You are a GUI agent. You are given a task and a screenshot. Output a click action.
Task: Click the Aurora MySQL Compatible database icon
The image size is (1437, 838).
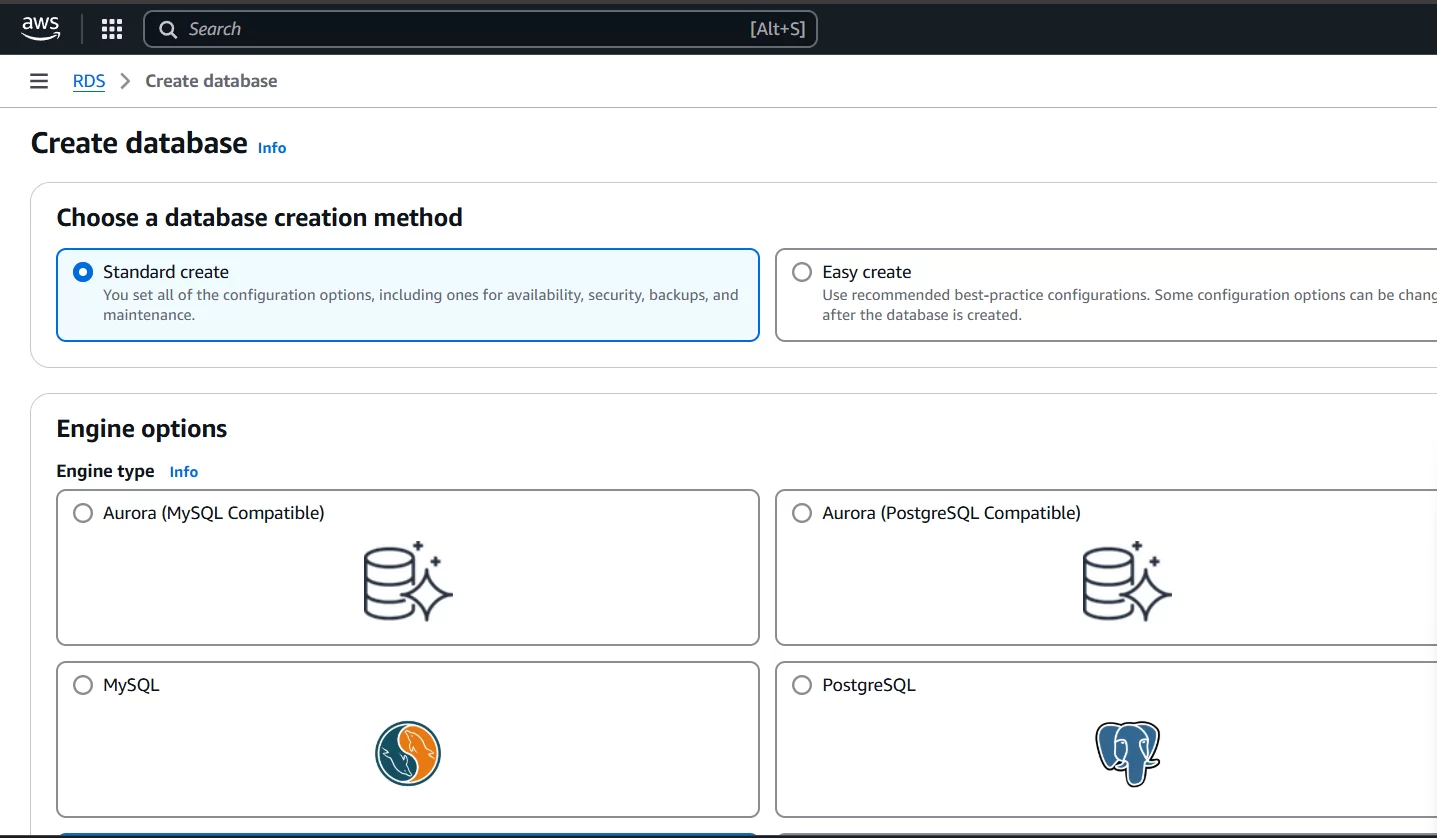(x=408, y=582)
